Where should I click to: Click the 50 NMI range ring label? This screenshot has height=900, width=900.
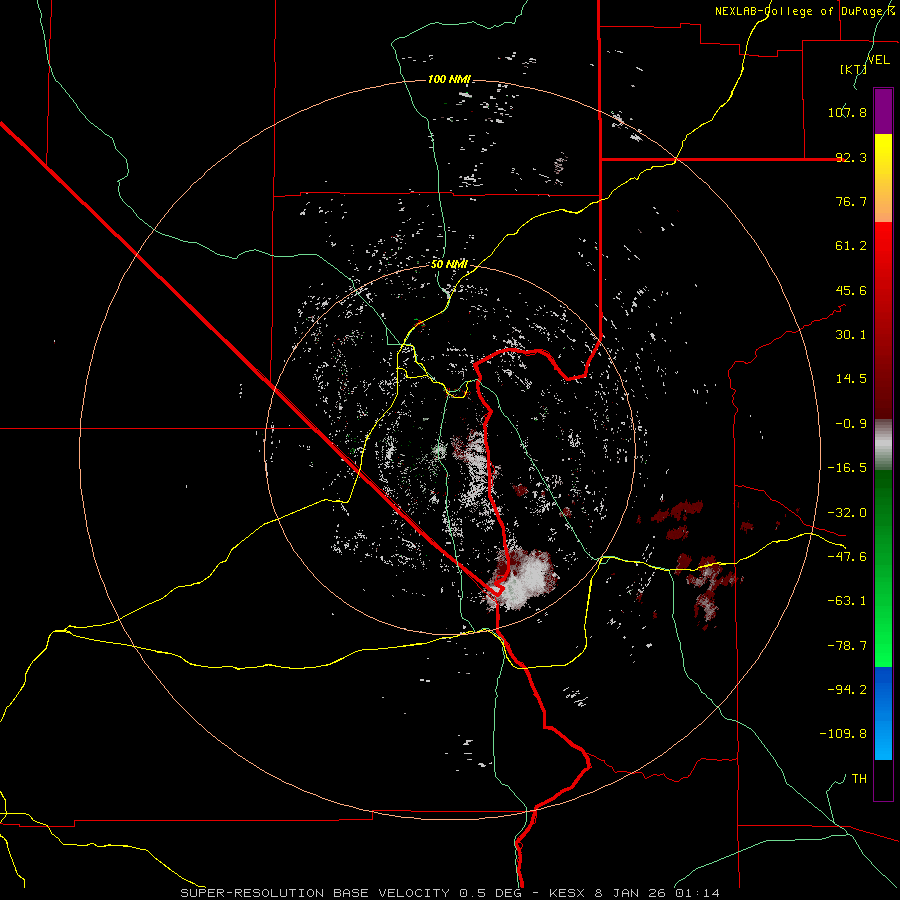(x=449, y=264)
